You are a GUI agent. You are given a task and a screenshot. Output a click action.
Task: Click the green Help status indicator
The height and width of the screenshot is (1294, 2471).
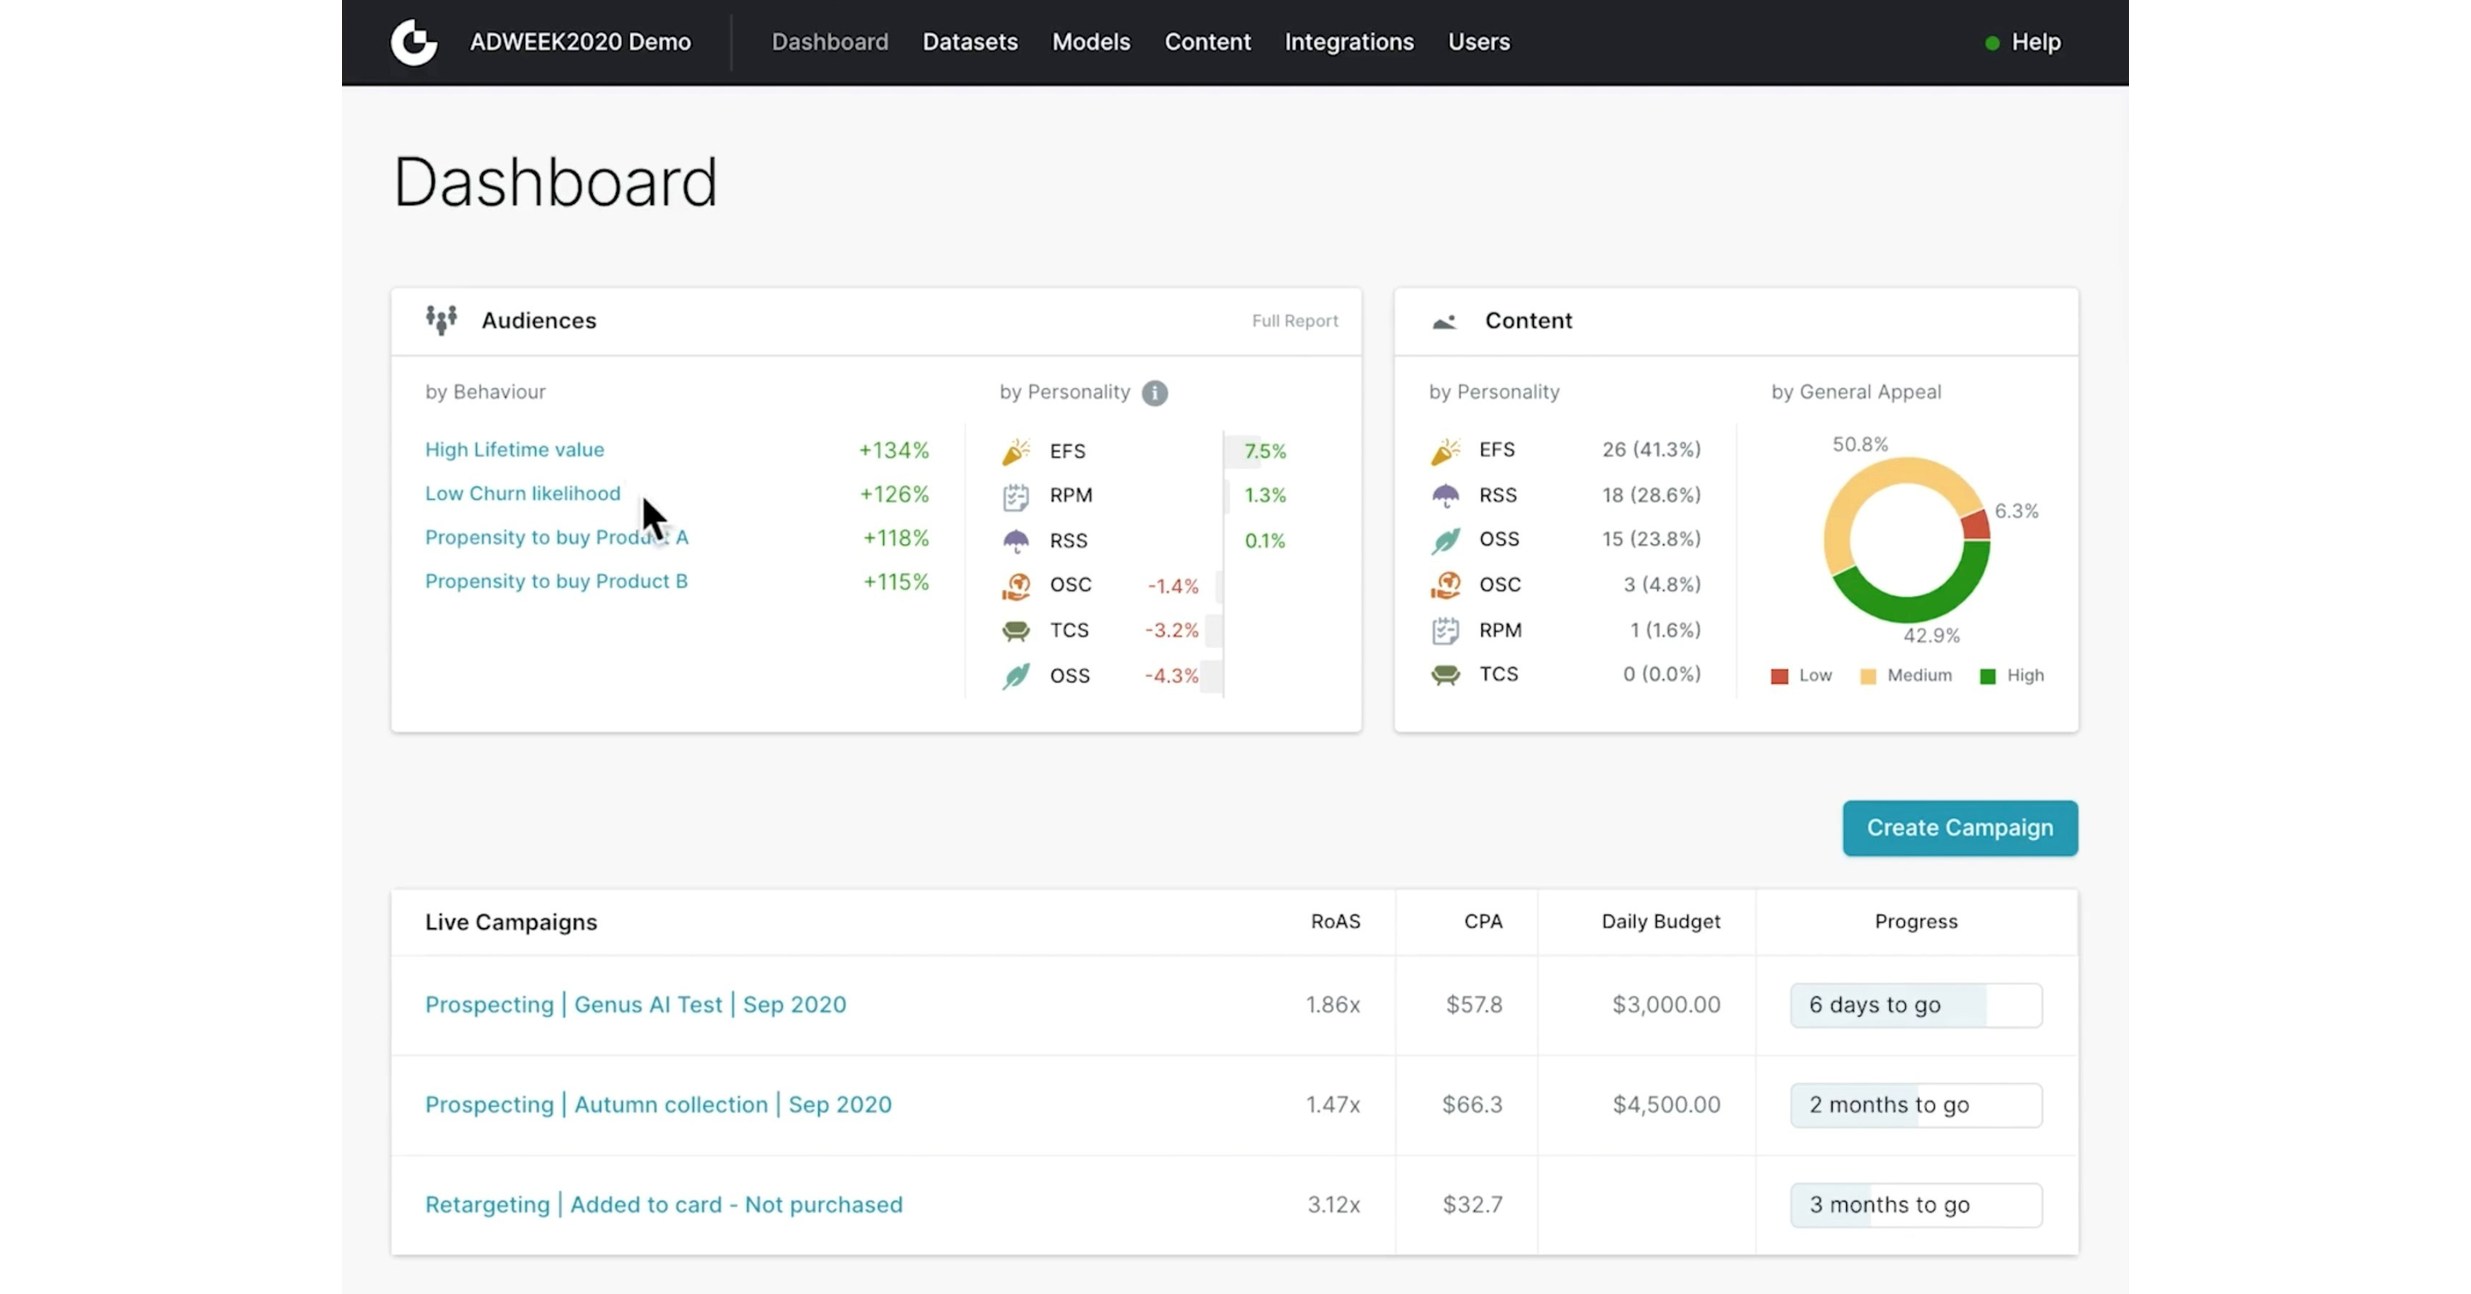click(1991, 42)
